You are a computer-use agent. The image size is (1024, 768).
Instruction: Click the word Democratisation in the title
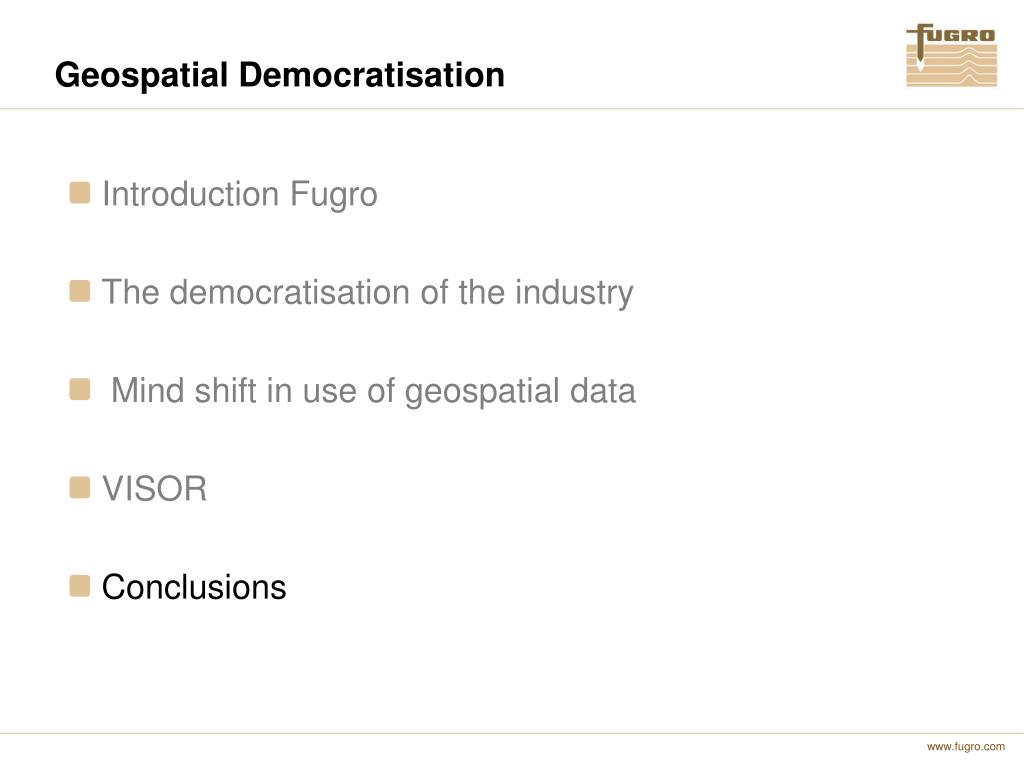point(372,74)
